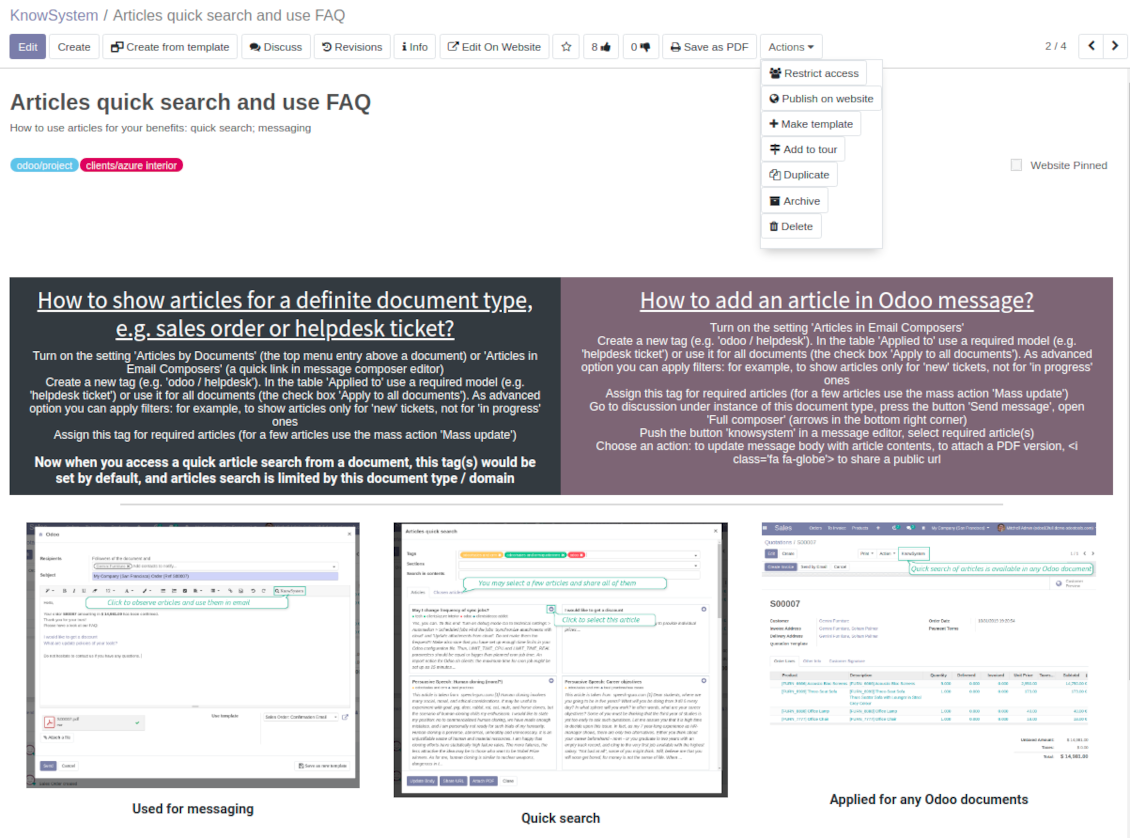Open KnowSystem breadcrumb link
Screen dimensions: 1130x838
(x=54, y=15)
